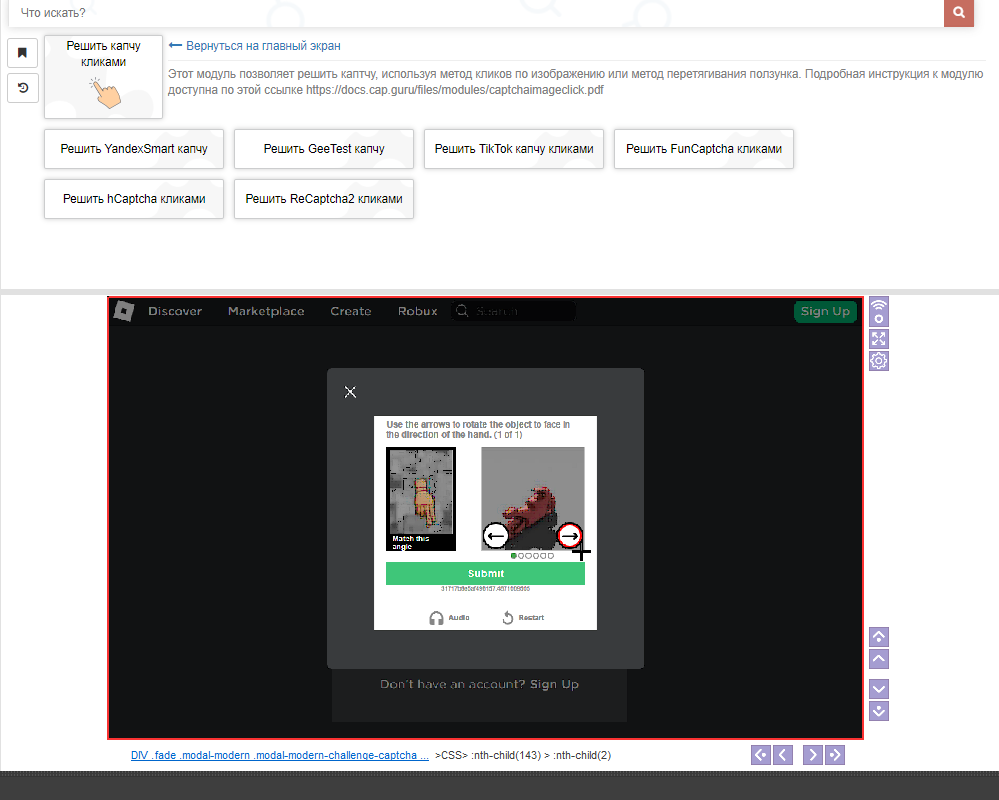Focus the Что искать? search field
Viewport: 999px width, 800px height.
470,13
